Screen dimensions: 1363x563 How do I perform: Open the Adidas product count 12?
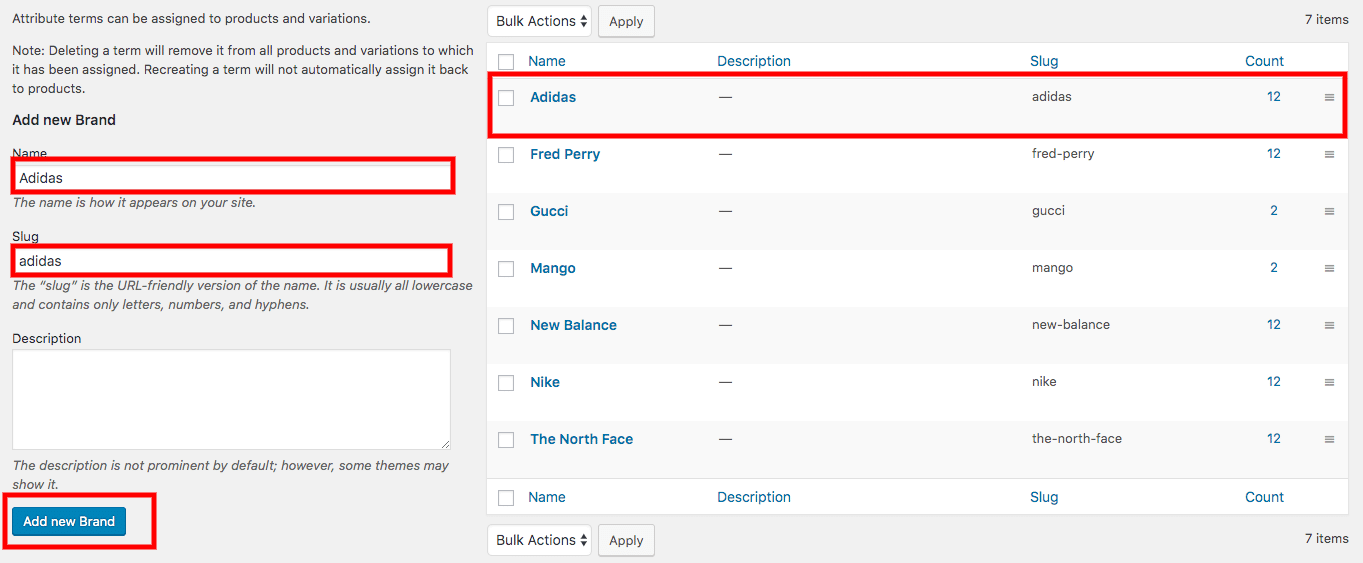pos(1274,97)
